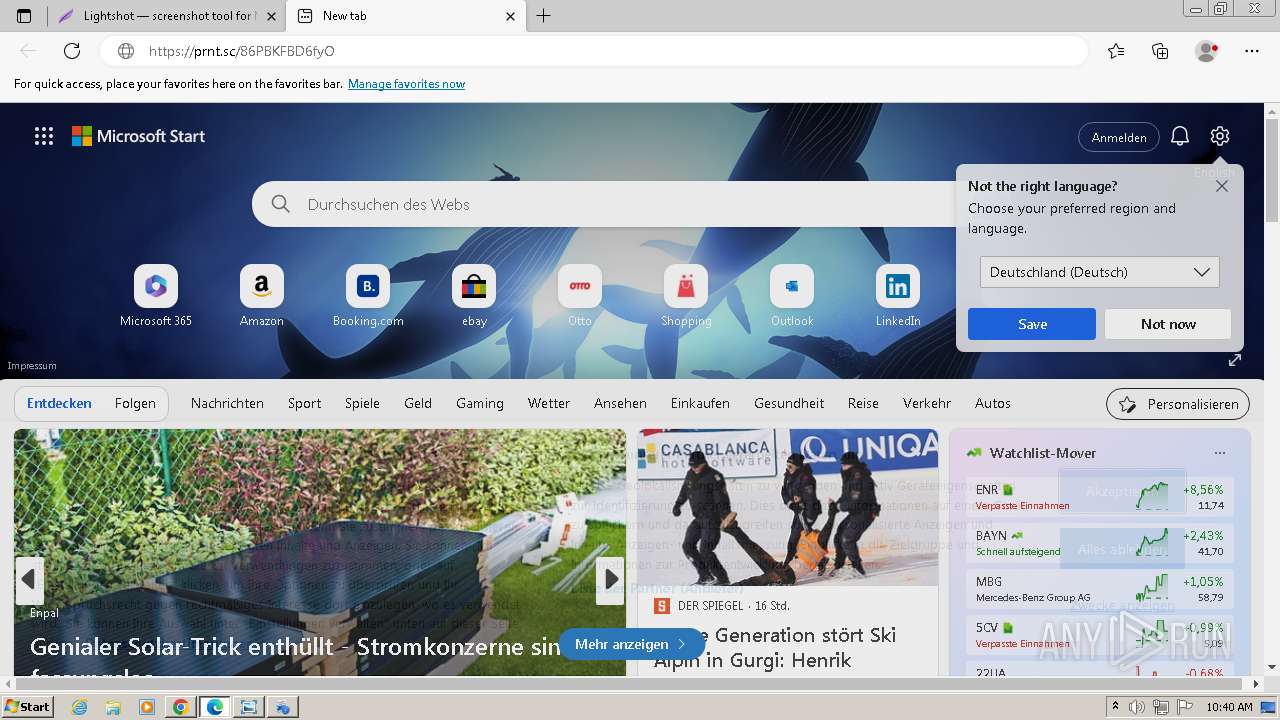Open the Wetter category
Viewport: 1280px width, 720px height.
(549, 403)
